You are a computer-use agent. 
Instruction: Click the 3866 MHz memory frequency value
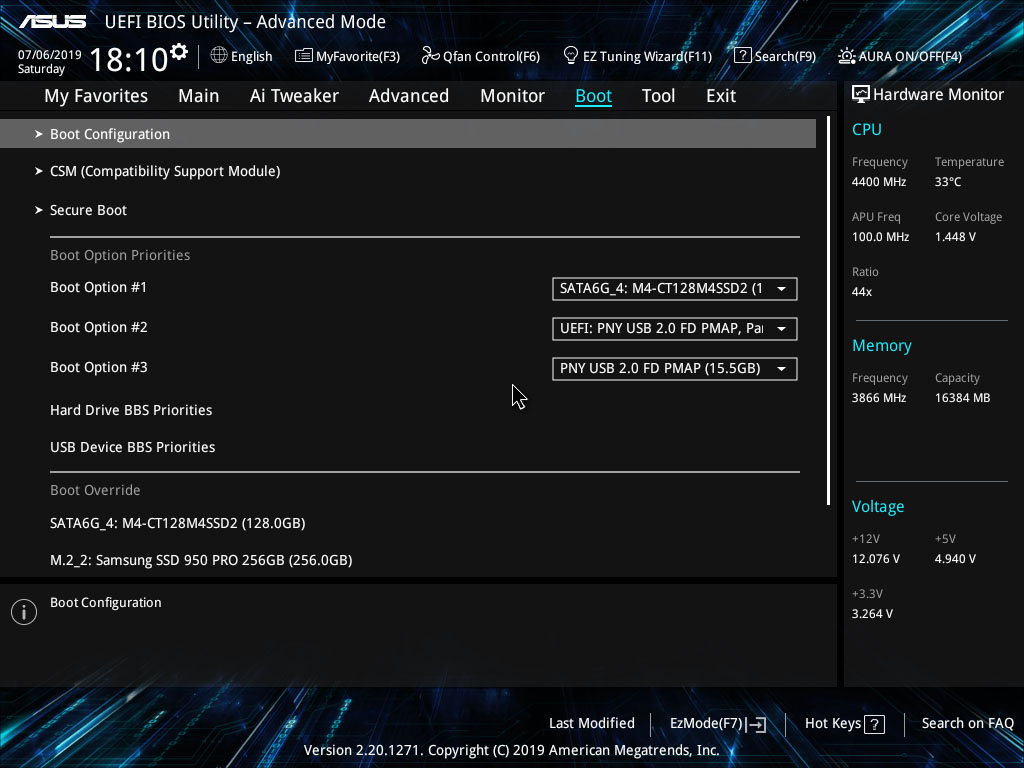pyautogui.click(x=878, y=398)
